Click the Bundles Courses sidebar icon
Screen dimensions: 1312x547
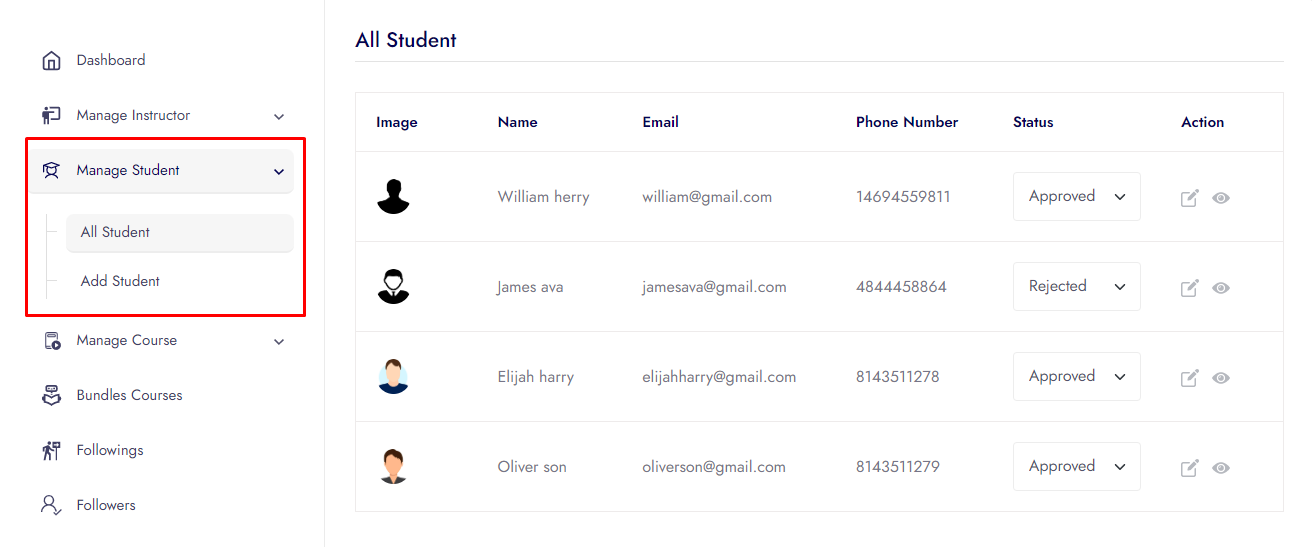tap(51, 395)
